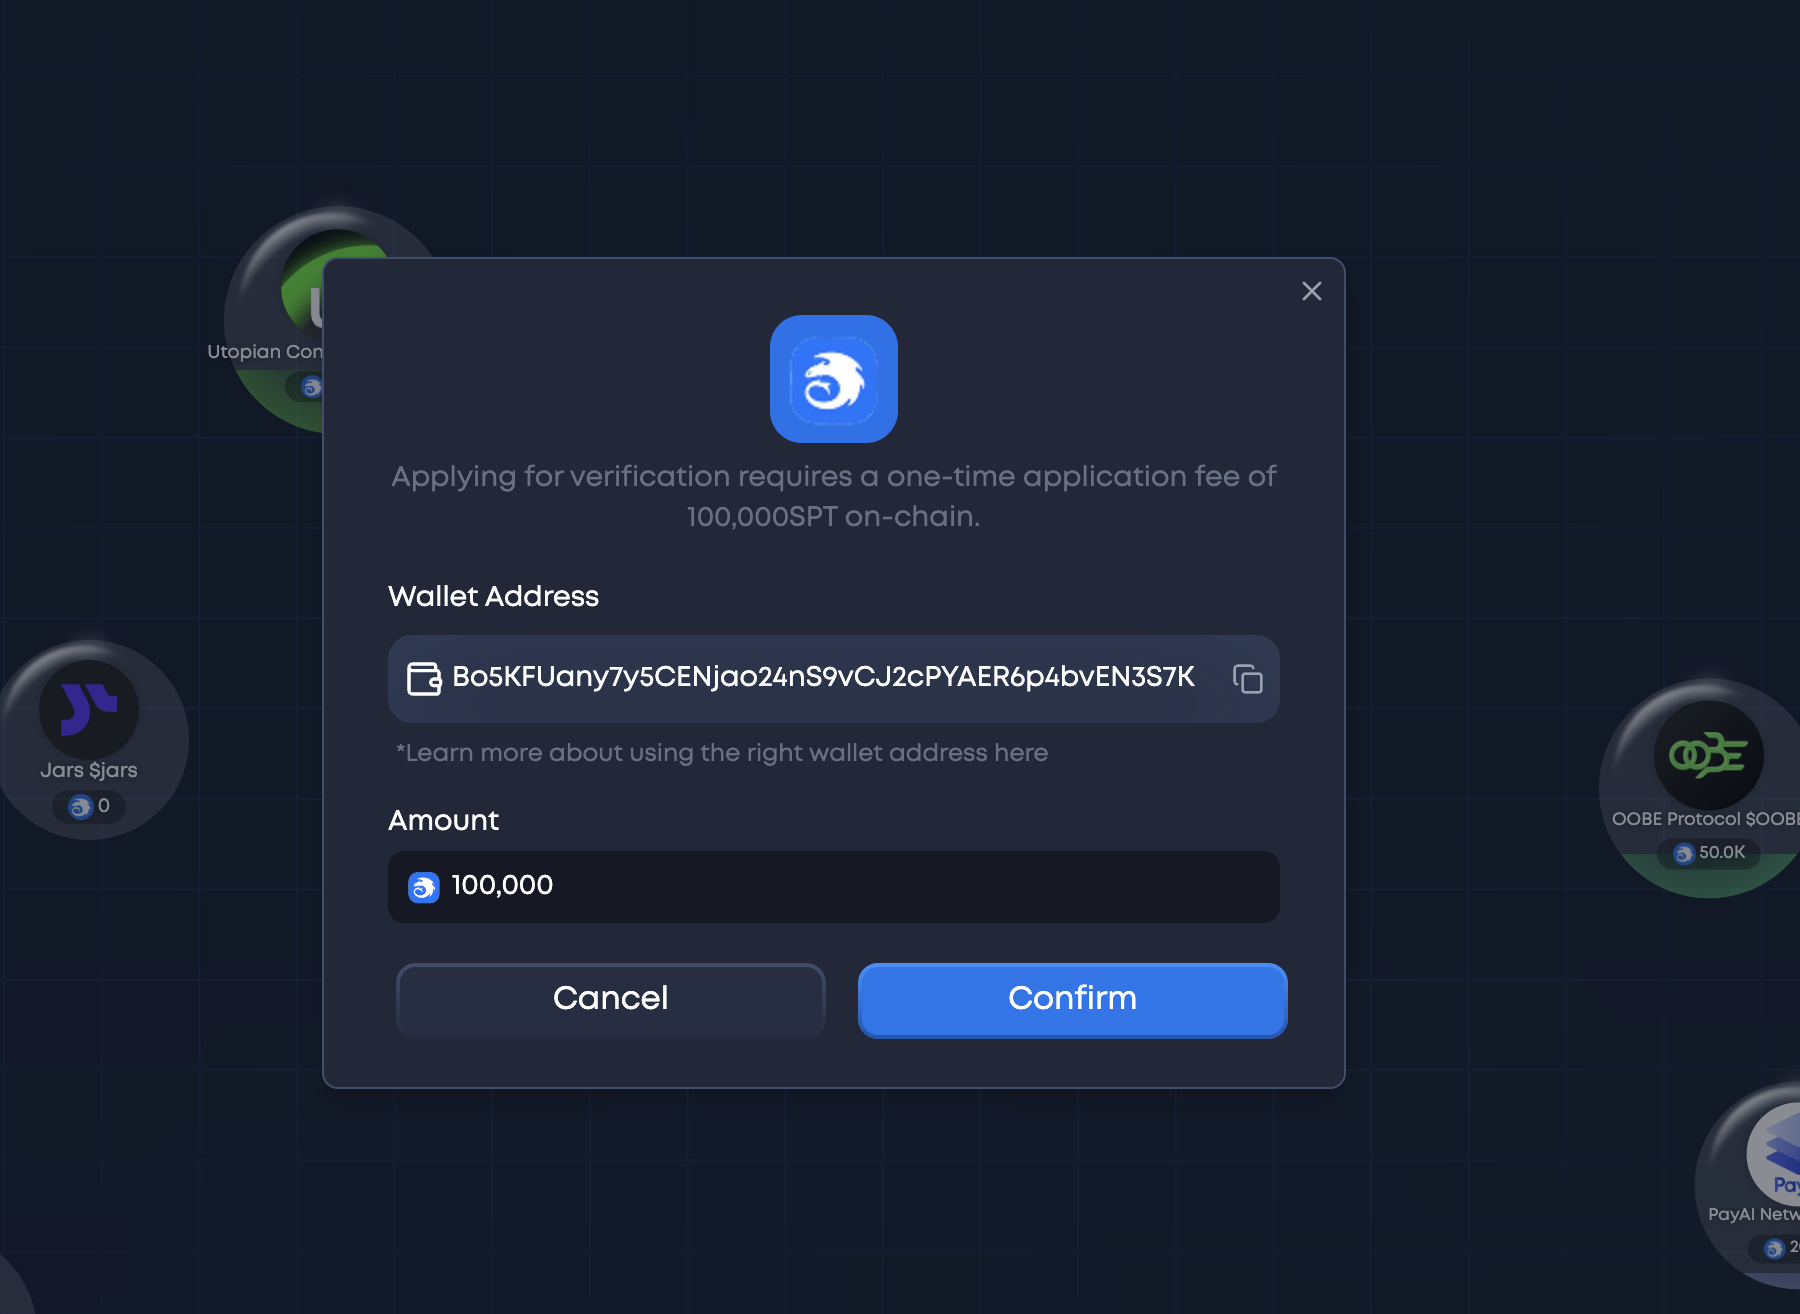Image resolution: width=1800 pixels, height=1314 pixels.
Task: Open the PayAI Network bubble logo
Action: click(1775, 1152)
